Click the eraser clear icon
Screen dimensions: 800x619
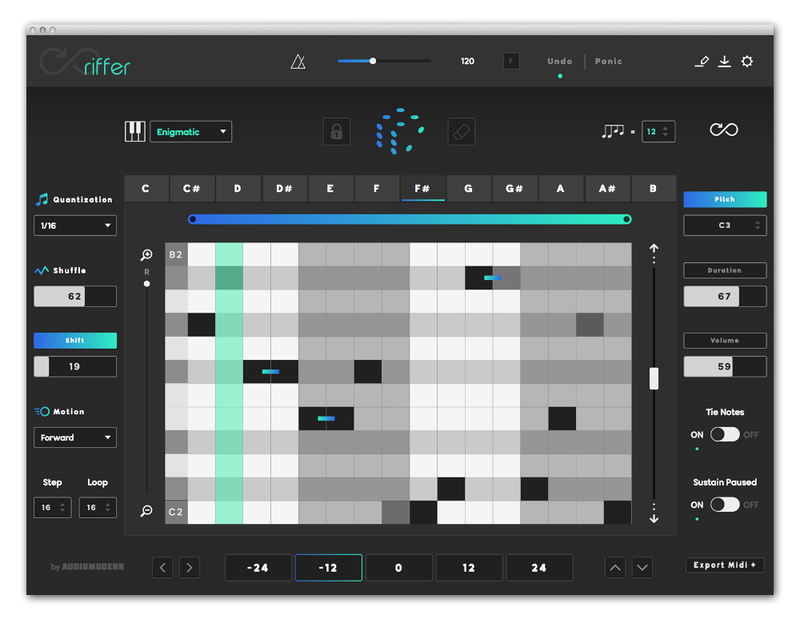pos(461,132)
